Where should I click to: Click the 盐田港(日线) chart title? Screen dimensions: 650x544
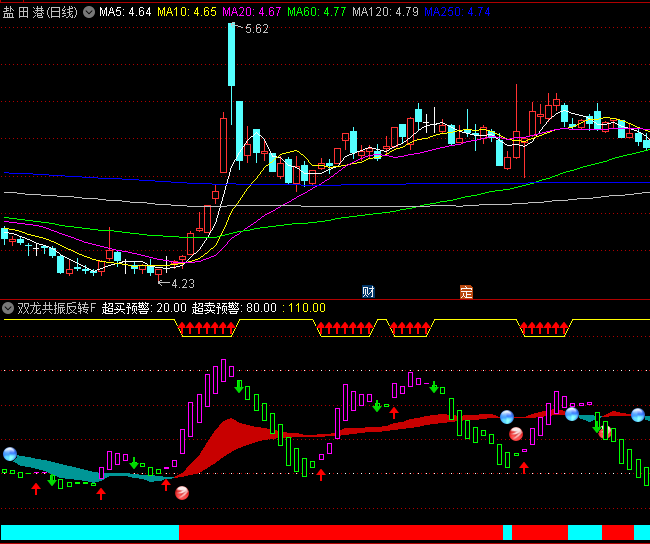(x=40, y=12)
